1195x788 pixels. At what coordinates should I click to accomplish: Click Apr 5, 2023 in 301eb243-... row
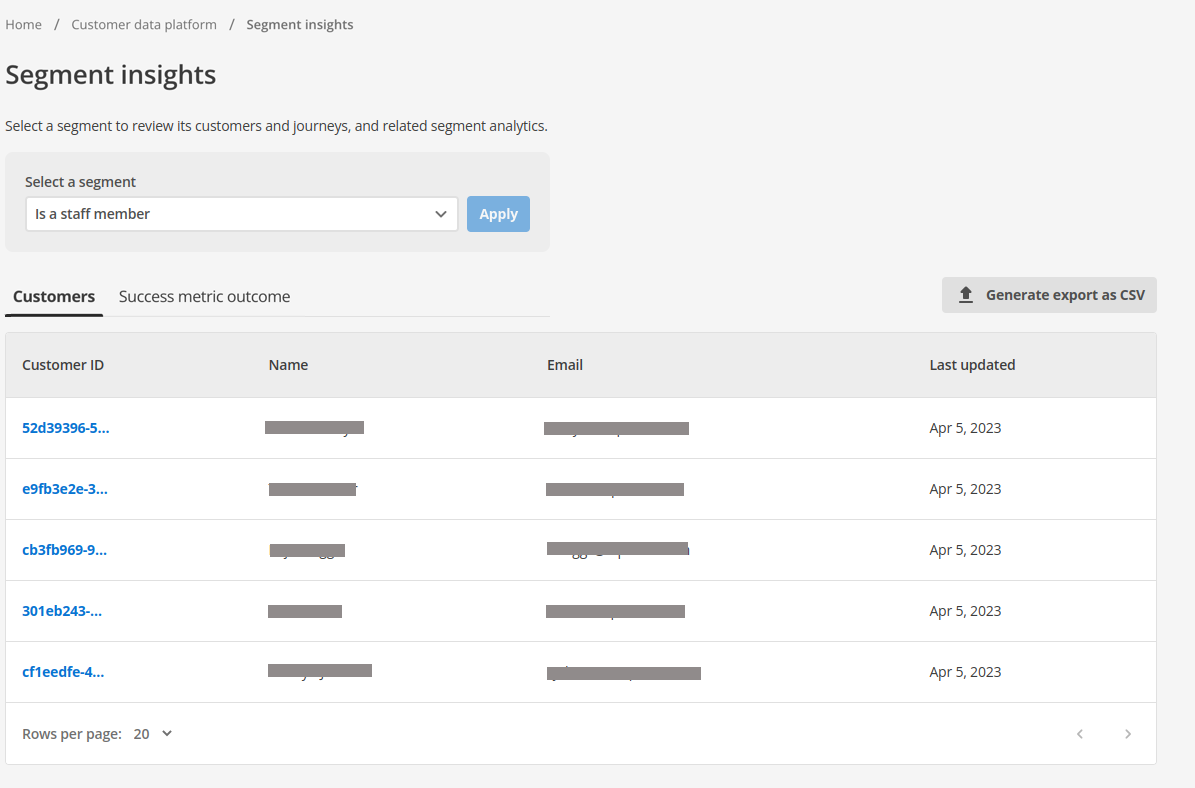pyautogui.click(x=965, y=611)
